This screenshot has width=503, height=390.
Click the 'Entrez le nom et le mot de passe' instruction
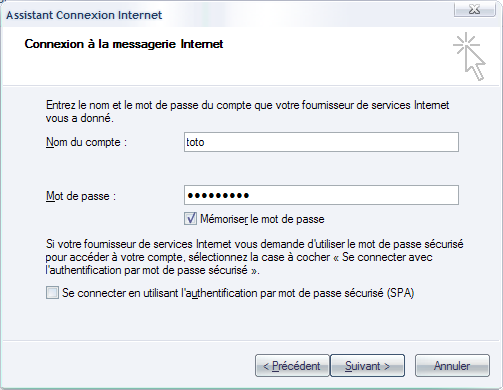coord(247,105)
